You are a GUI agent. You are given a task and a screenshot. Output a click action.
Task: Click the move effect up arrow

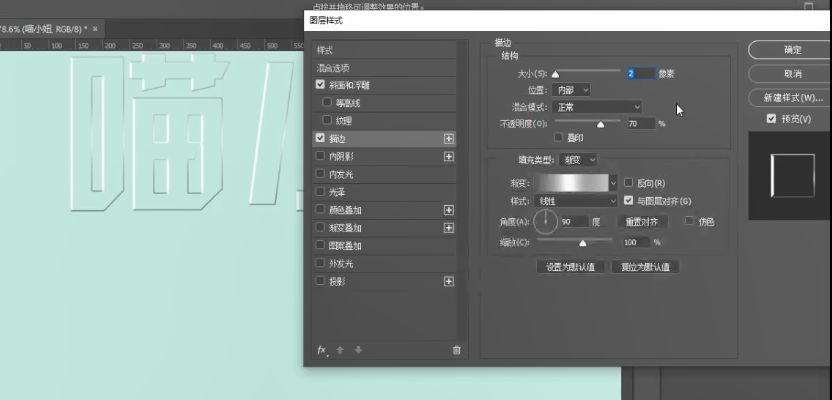click(x=340, y=350)
